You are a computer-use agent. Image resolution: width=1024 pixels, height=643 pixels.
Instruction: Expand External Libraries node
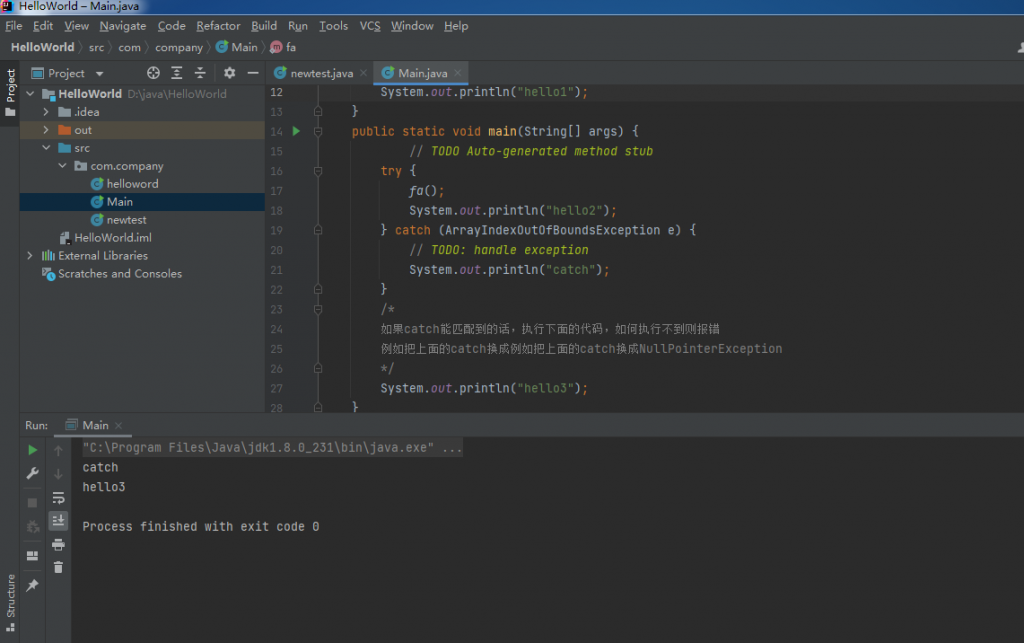coord(29,256)
